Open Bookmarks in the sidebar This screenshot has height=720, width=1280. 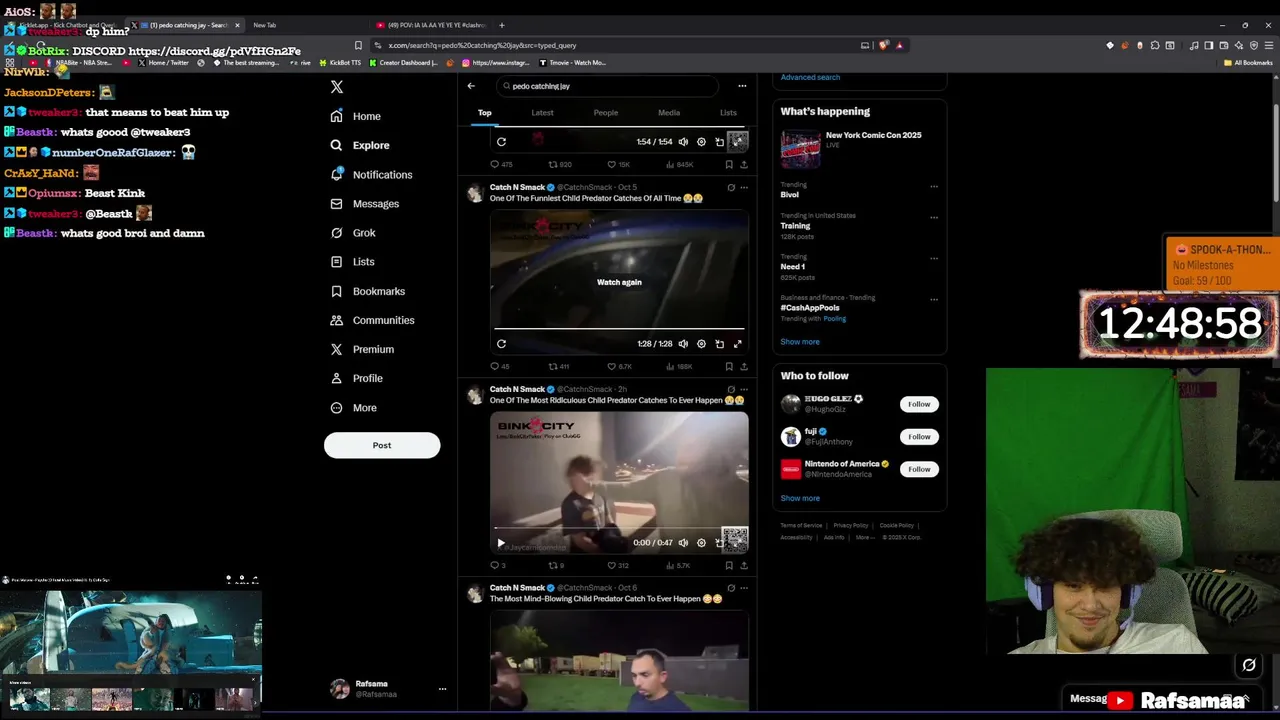tap(367, 291)
